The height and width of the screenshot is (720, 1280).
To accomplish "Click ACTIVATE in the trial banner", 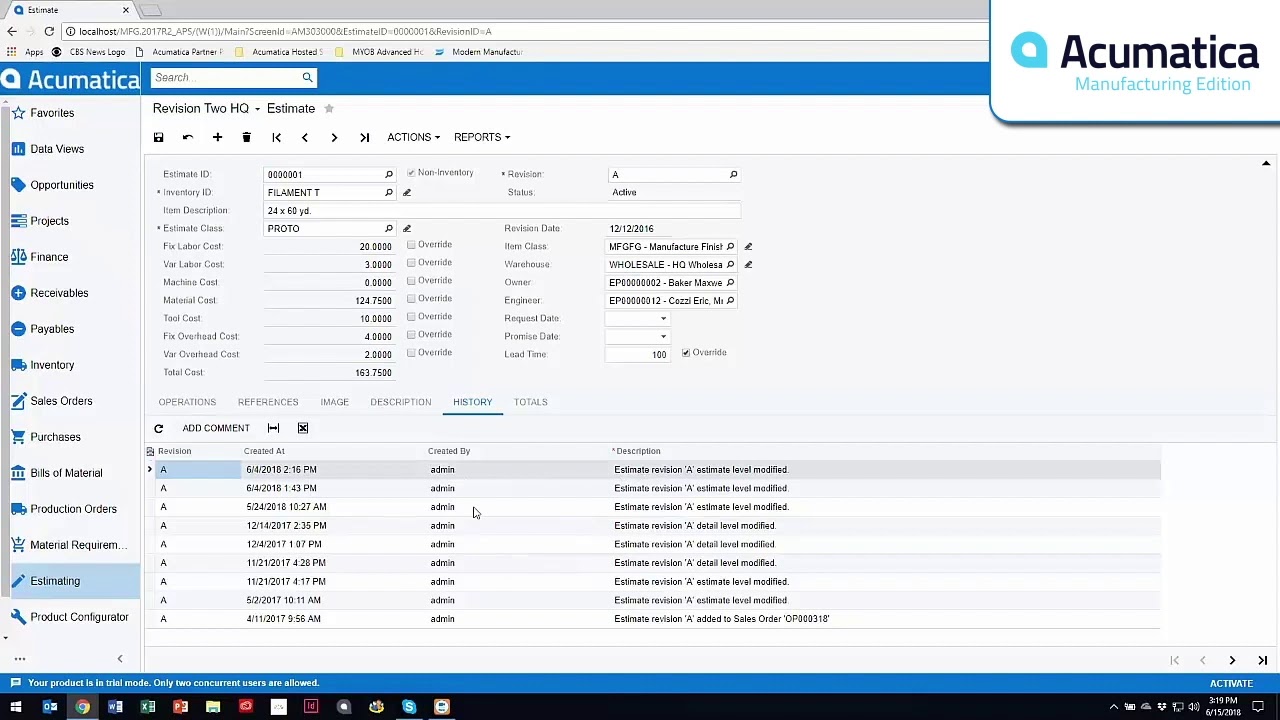I will [1231, 684].
